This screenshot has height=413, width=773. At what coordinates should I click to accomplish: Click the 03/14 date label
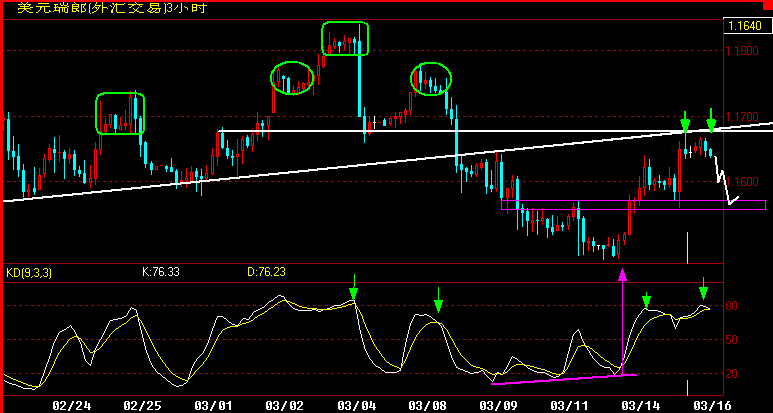[641, 405]
